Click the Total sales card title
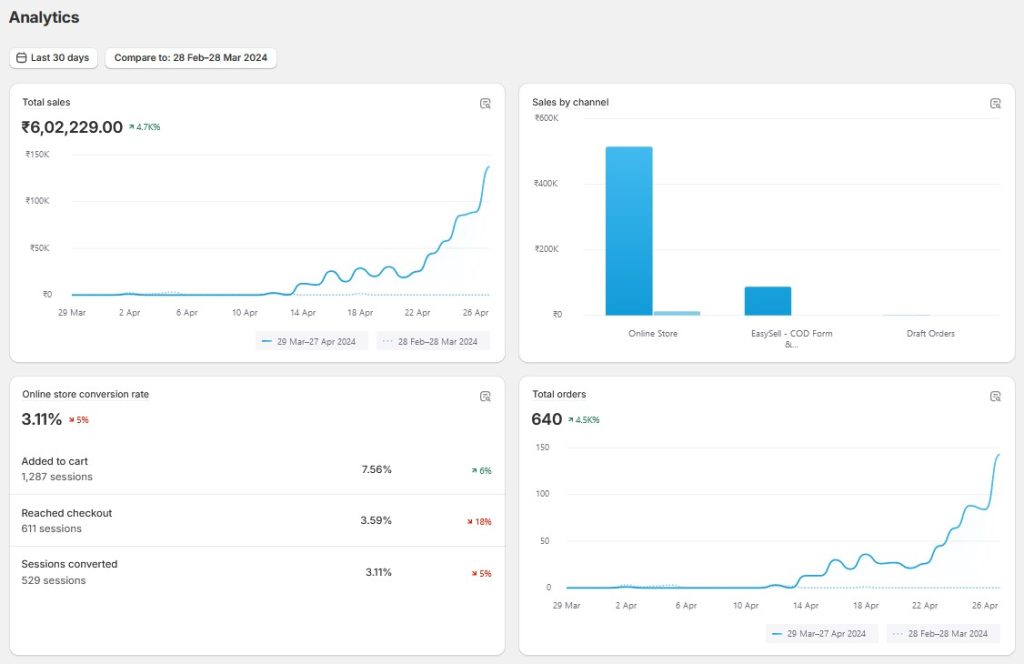Viewport: 1024px width, 664px height. [x=46, y=102]
